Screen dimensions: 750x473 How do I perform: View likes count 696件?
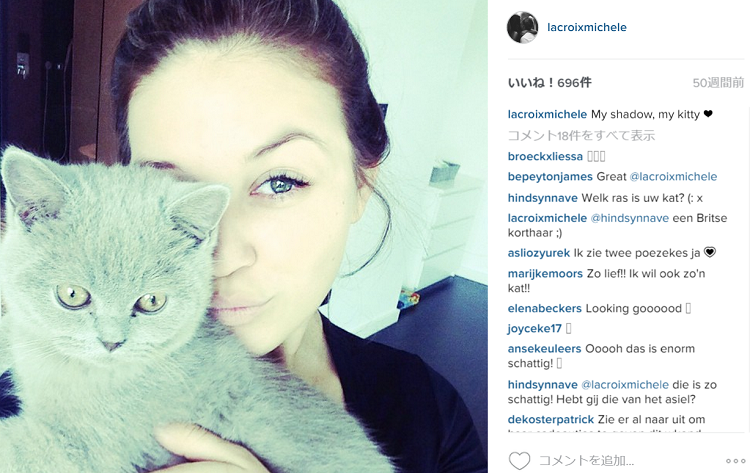pyautogui.click(x=550, y=83)
